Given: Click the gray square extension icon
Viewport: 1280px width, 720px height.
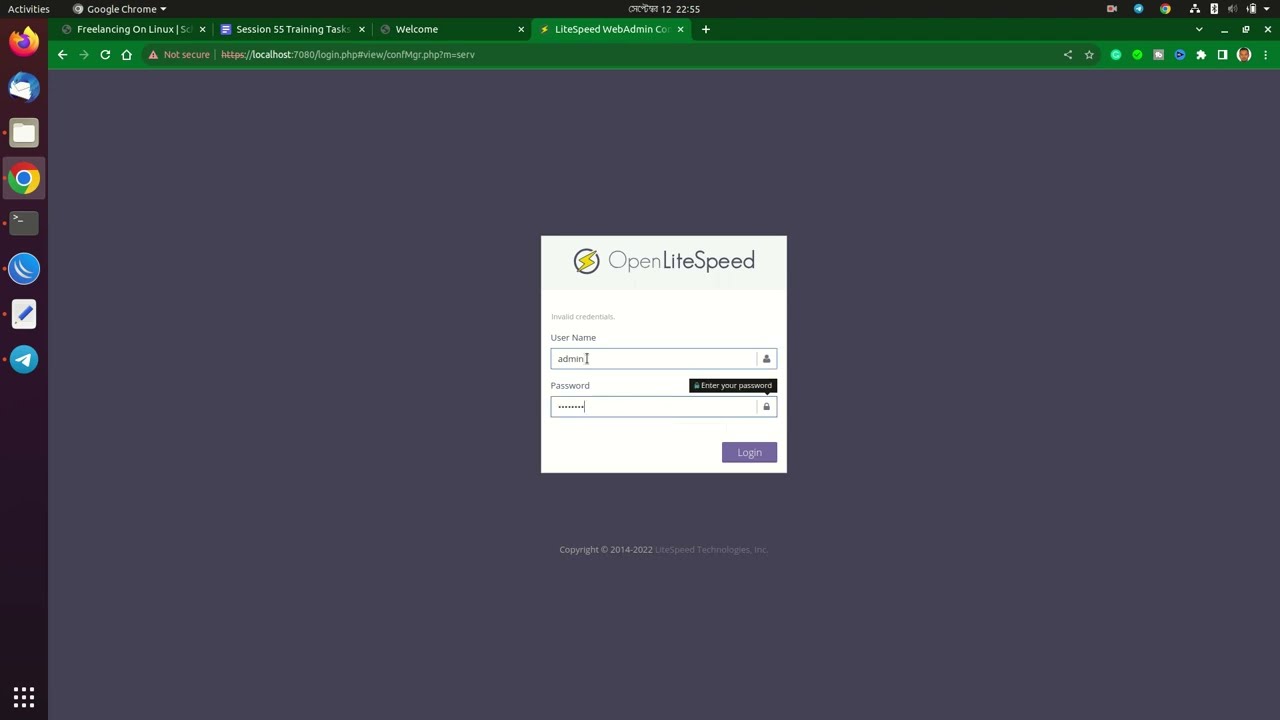Looking at the screenshot, I should (x=1159, y=55).
